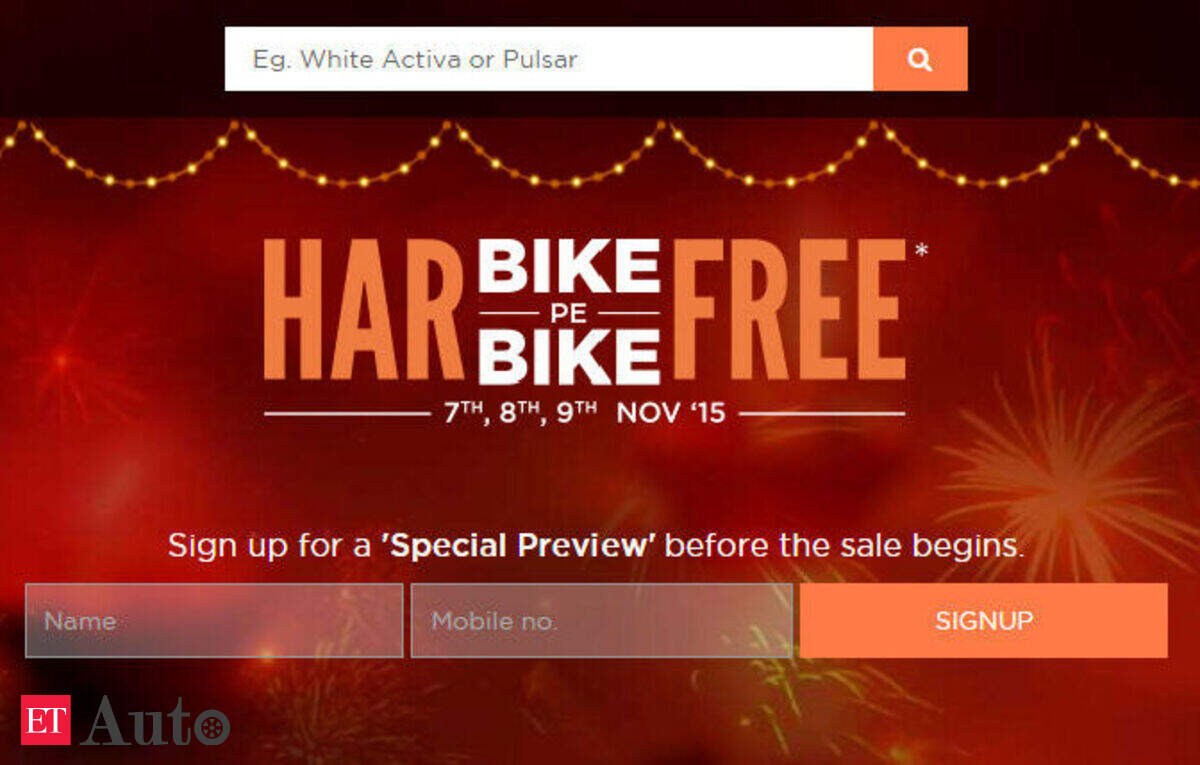1200x765 pixels.
Task: Click the bold 'Special Preview' text
Action: [x=518, y=546]
